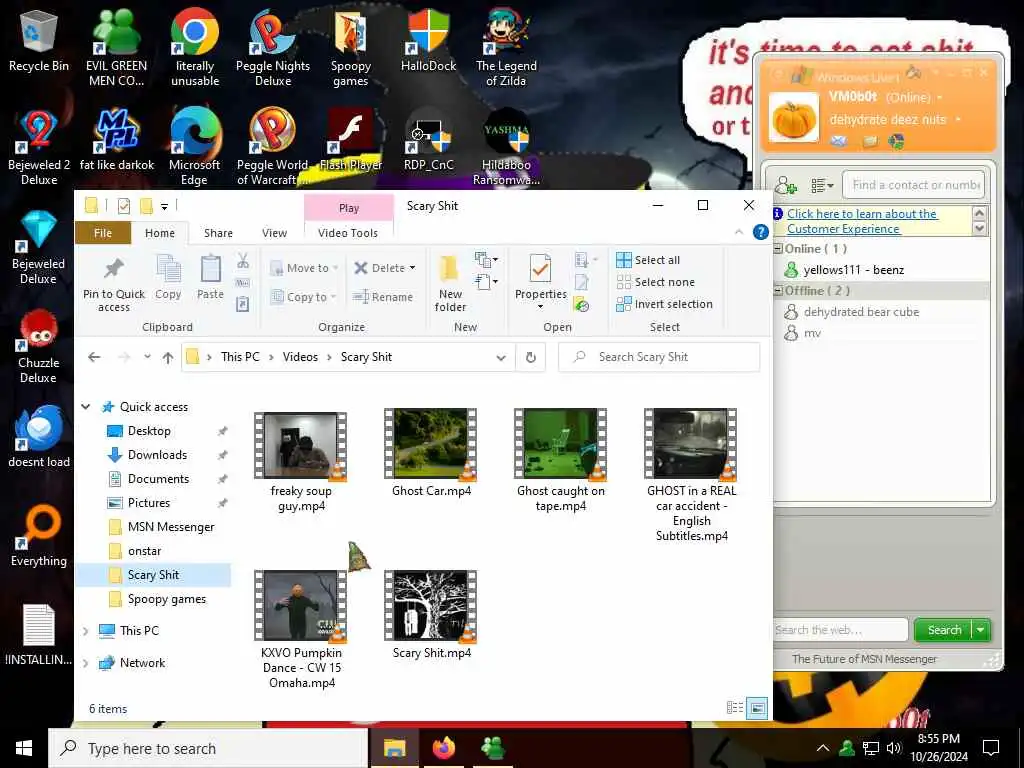Select Peggle Nights Deluxe desktop icon
This screenshot has width=1024, height=768.
click(x=272, y=49)
